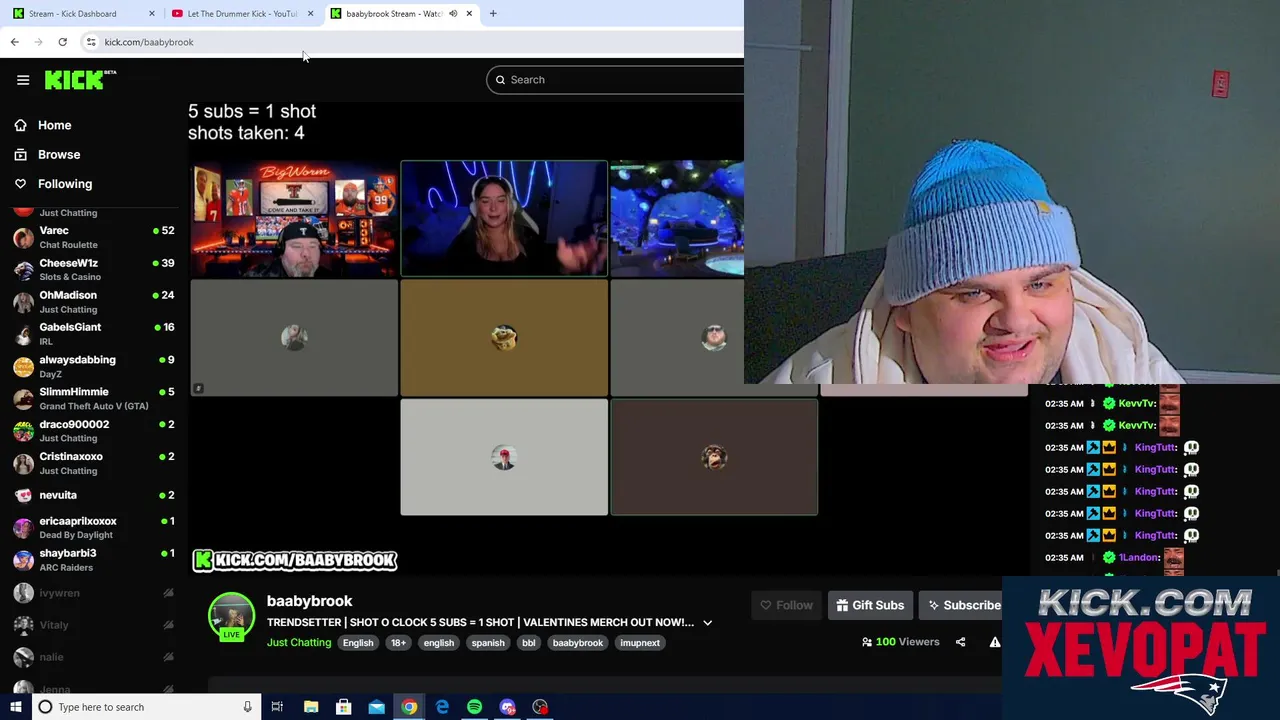Click Gift Subs button
The image size is (1280, 720).
click(870, 605)
